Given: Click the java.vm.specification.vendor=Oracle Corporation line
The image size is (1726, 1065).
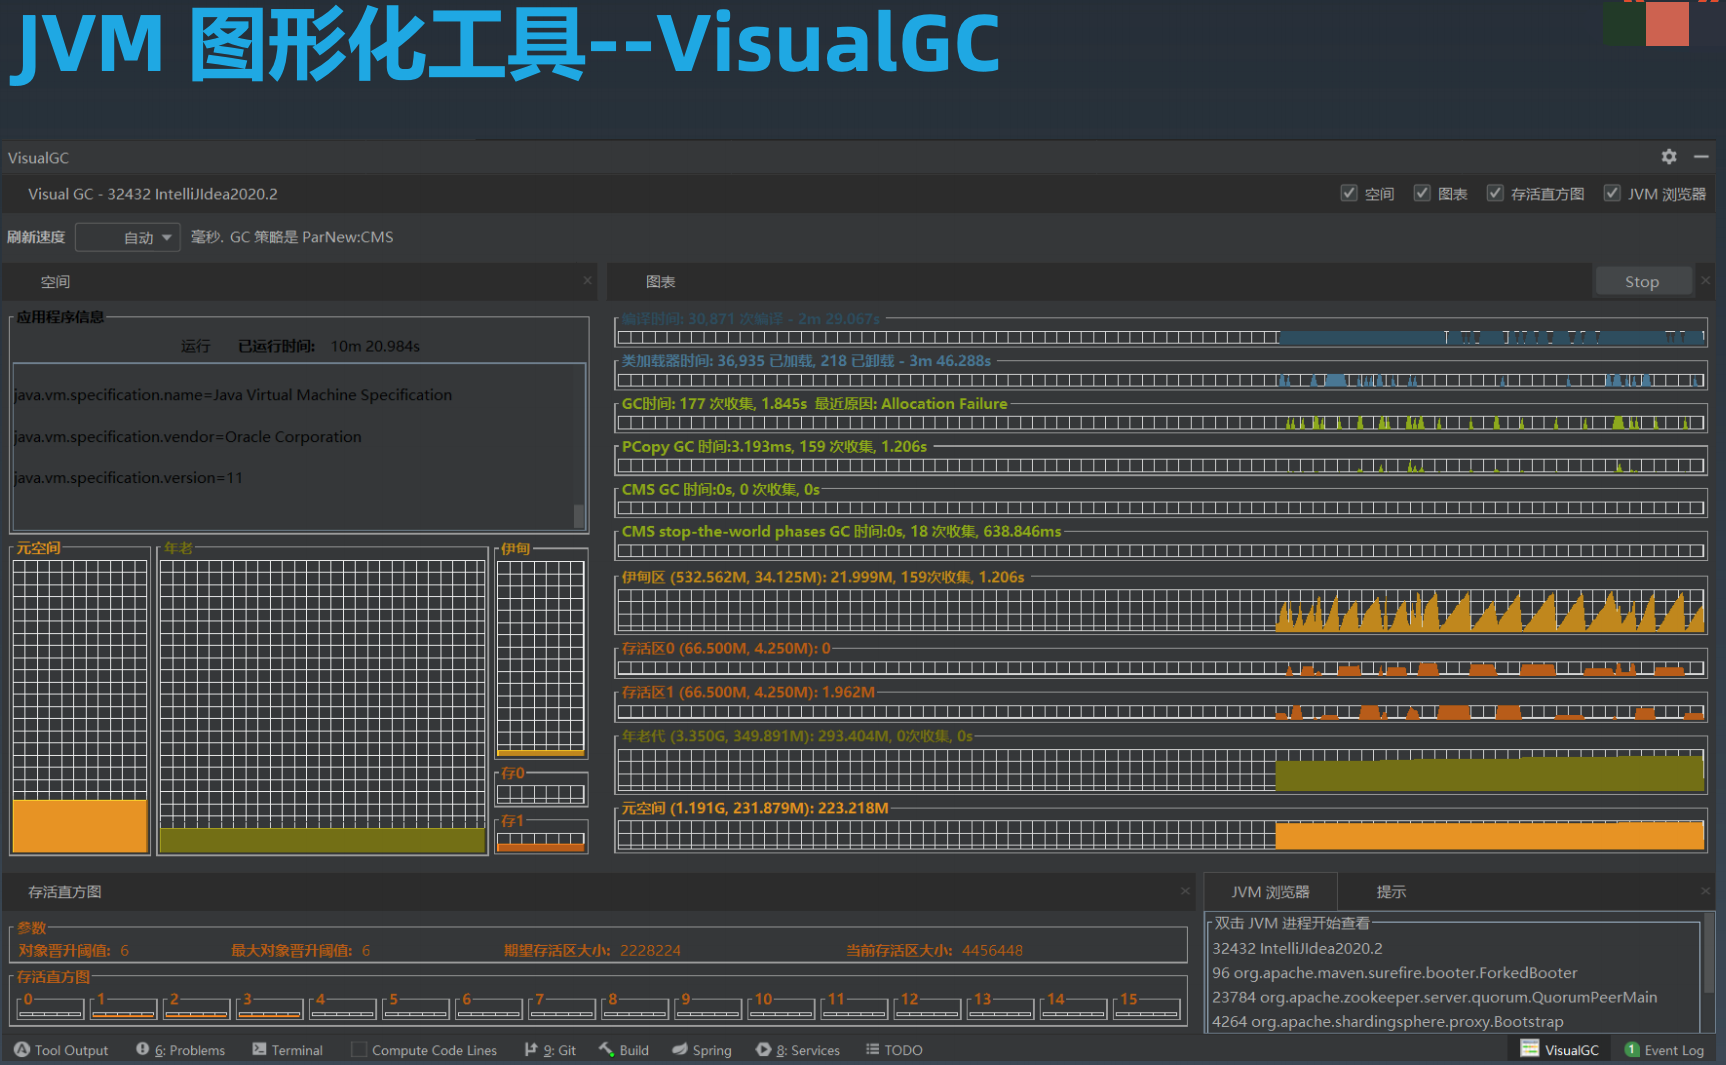Looking at the screenshot, I should (x=188, y=437).
